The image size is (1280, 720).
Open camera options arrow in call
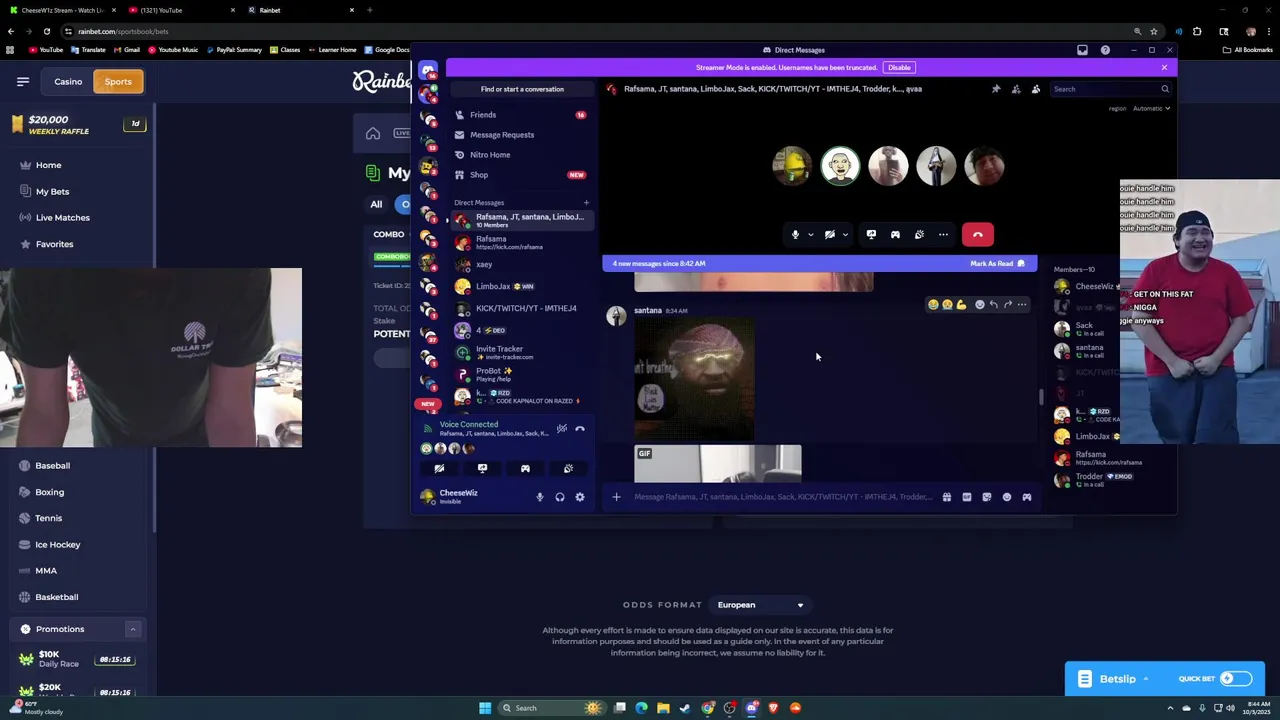[845, 235]
